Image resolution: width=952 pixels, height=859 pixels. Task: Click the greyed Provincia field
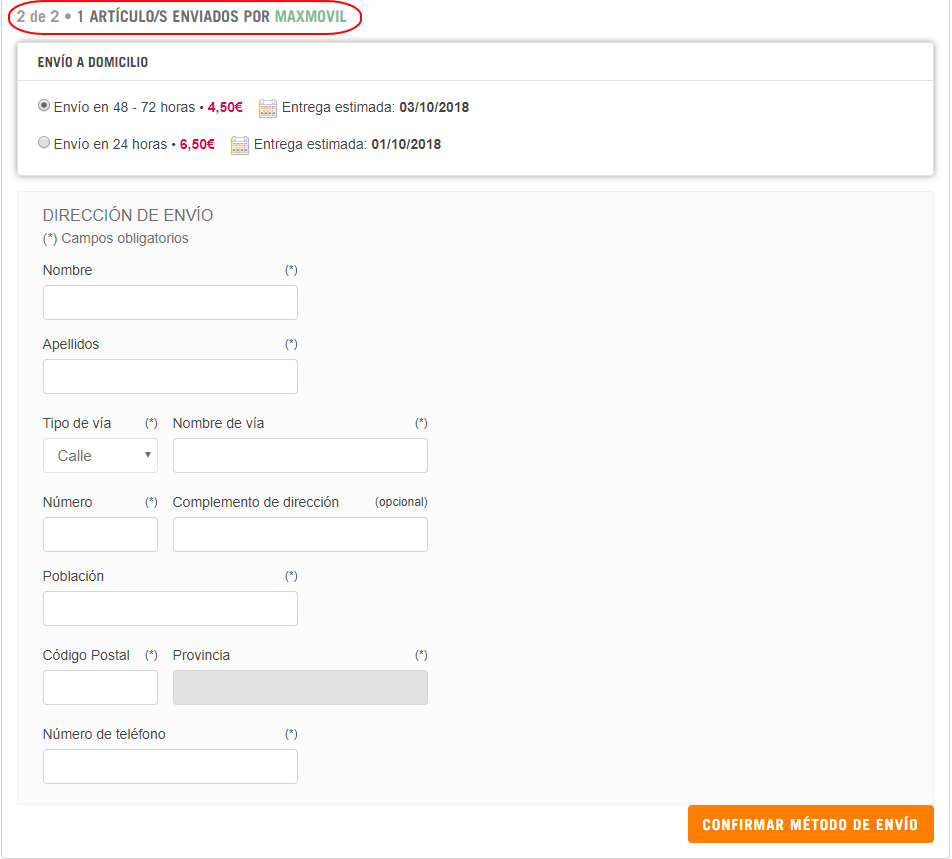[300, 687]
